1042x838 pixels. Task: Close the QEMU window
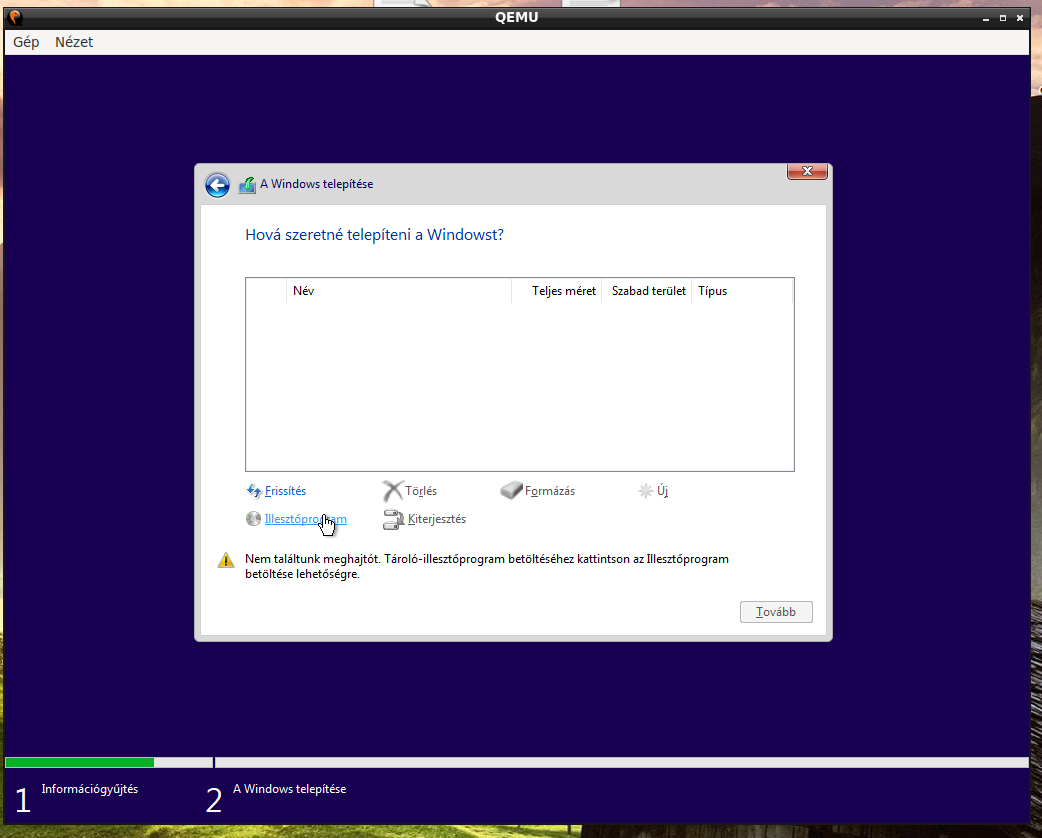coord(1020,18)
